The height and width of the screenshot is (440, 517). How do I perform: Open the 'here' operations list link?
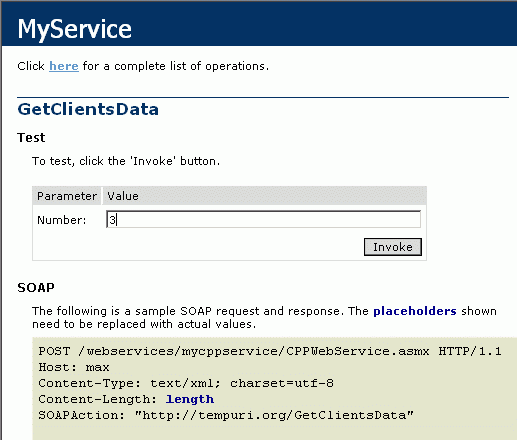pos(64,66)
